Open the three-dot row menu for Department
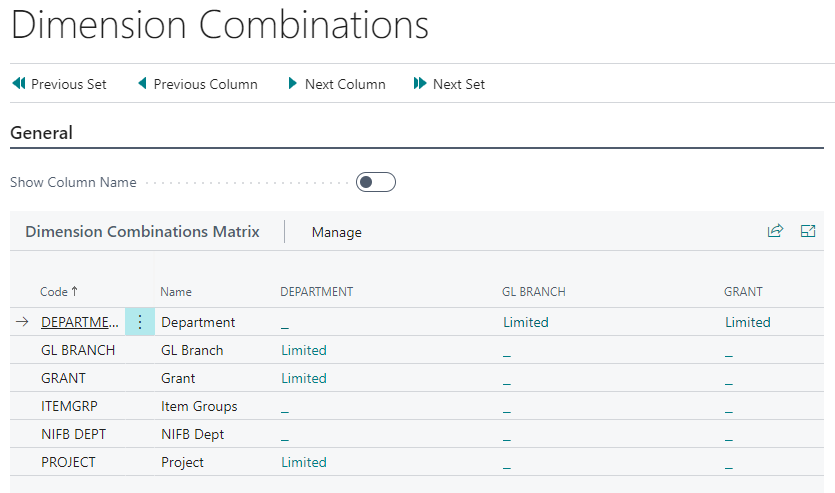The height and width of the screenshot is (493, 835). pos(140,322)
